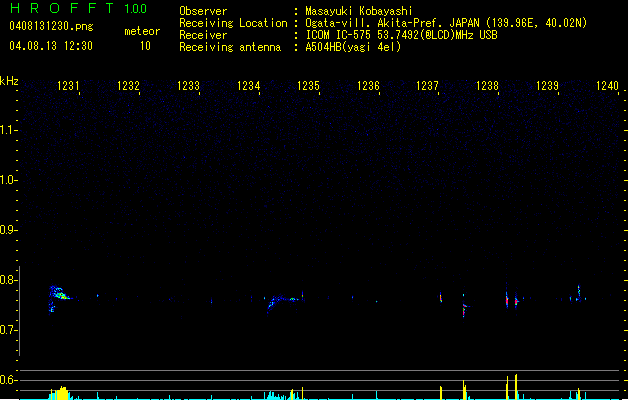This screenshot has width=629, height=400.
Task: Click antenna value A504HB(yagi 4el)
Action: pyautogui.click(x=353, y=47)
